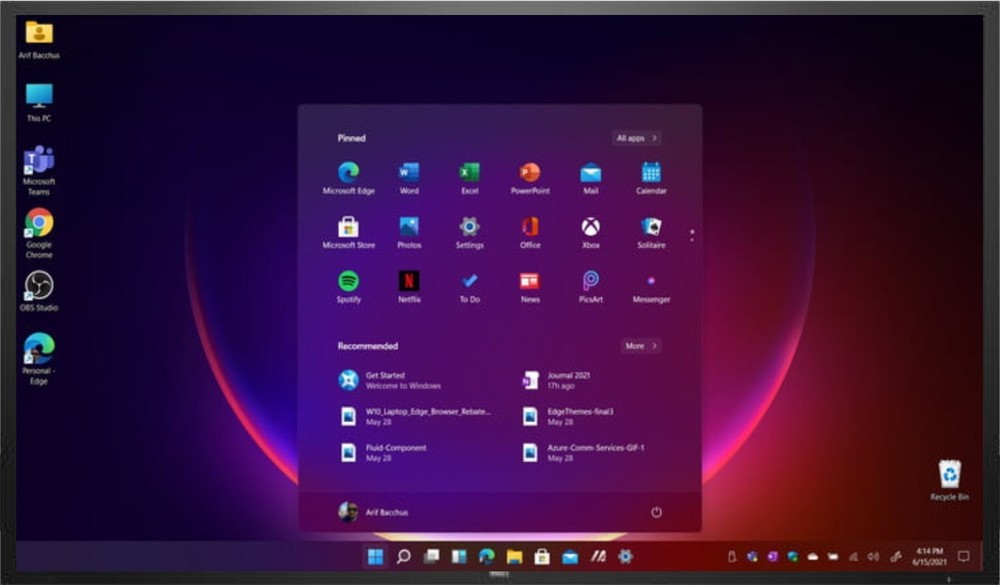Expand More recommended items
Screen dimensions: 1000x585
pyautogui.click(x=641, y=346)
